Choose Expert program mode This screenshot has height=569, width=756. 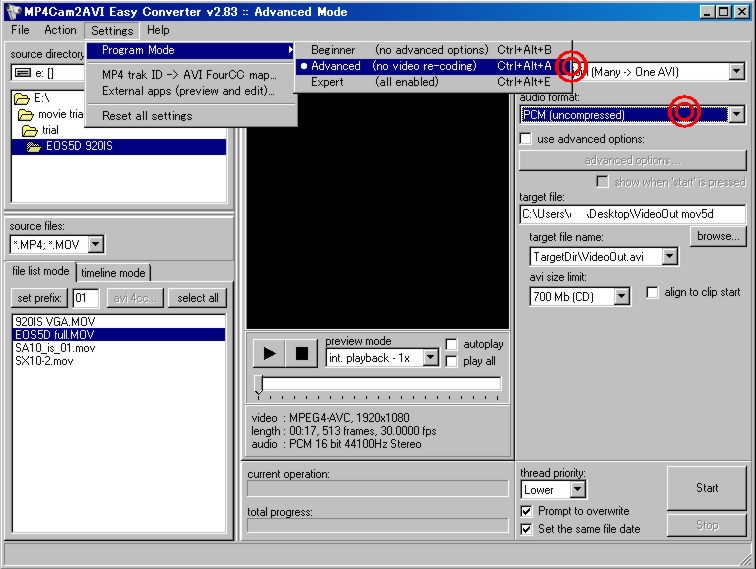(x=432, y=82)
